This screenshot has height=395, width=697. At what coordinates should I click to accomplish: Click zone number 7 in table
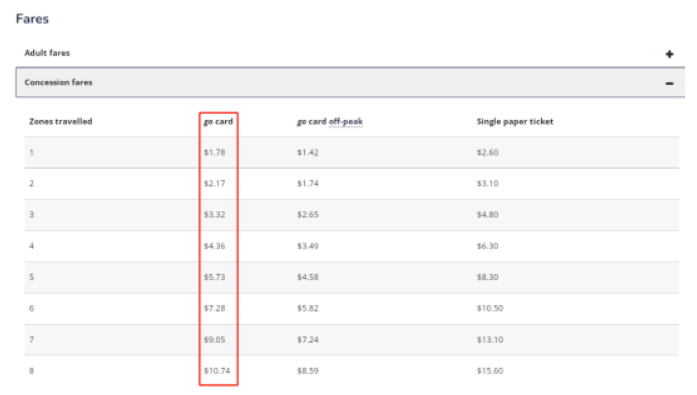[x=32, y=339]
